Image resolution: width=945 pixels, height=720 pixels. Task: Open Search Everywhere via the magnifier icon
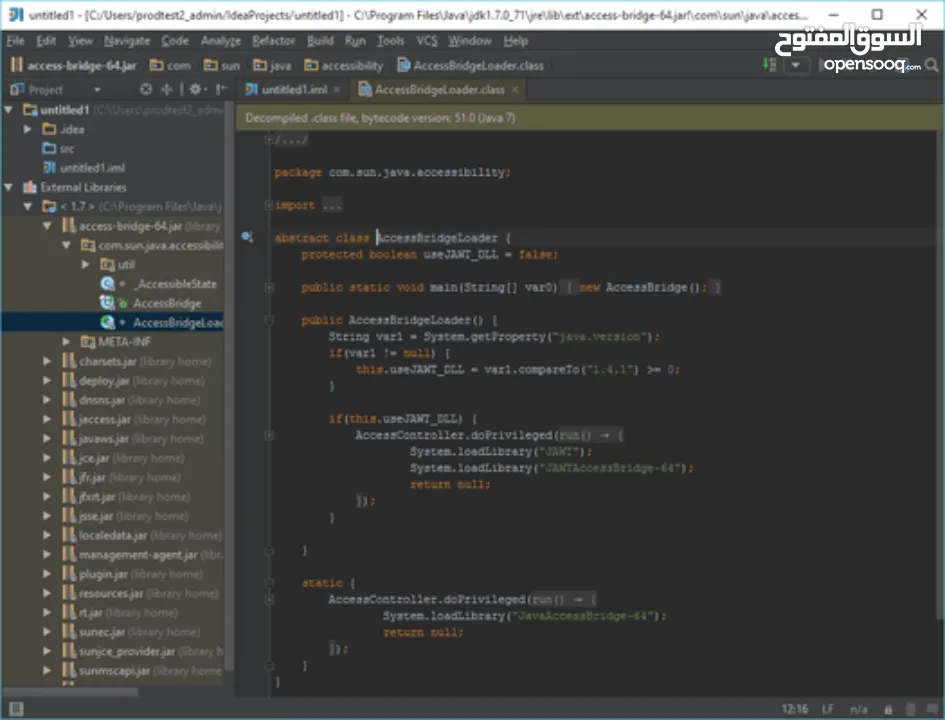click(x=932, y=64)
